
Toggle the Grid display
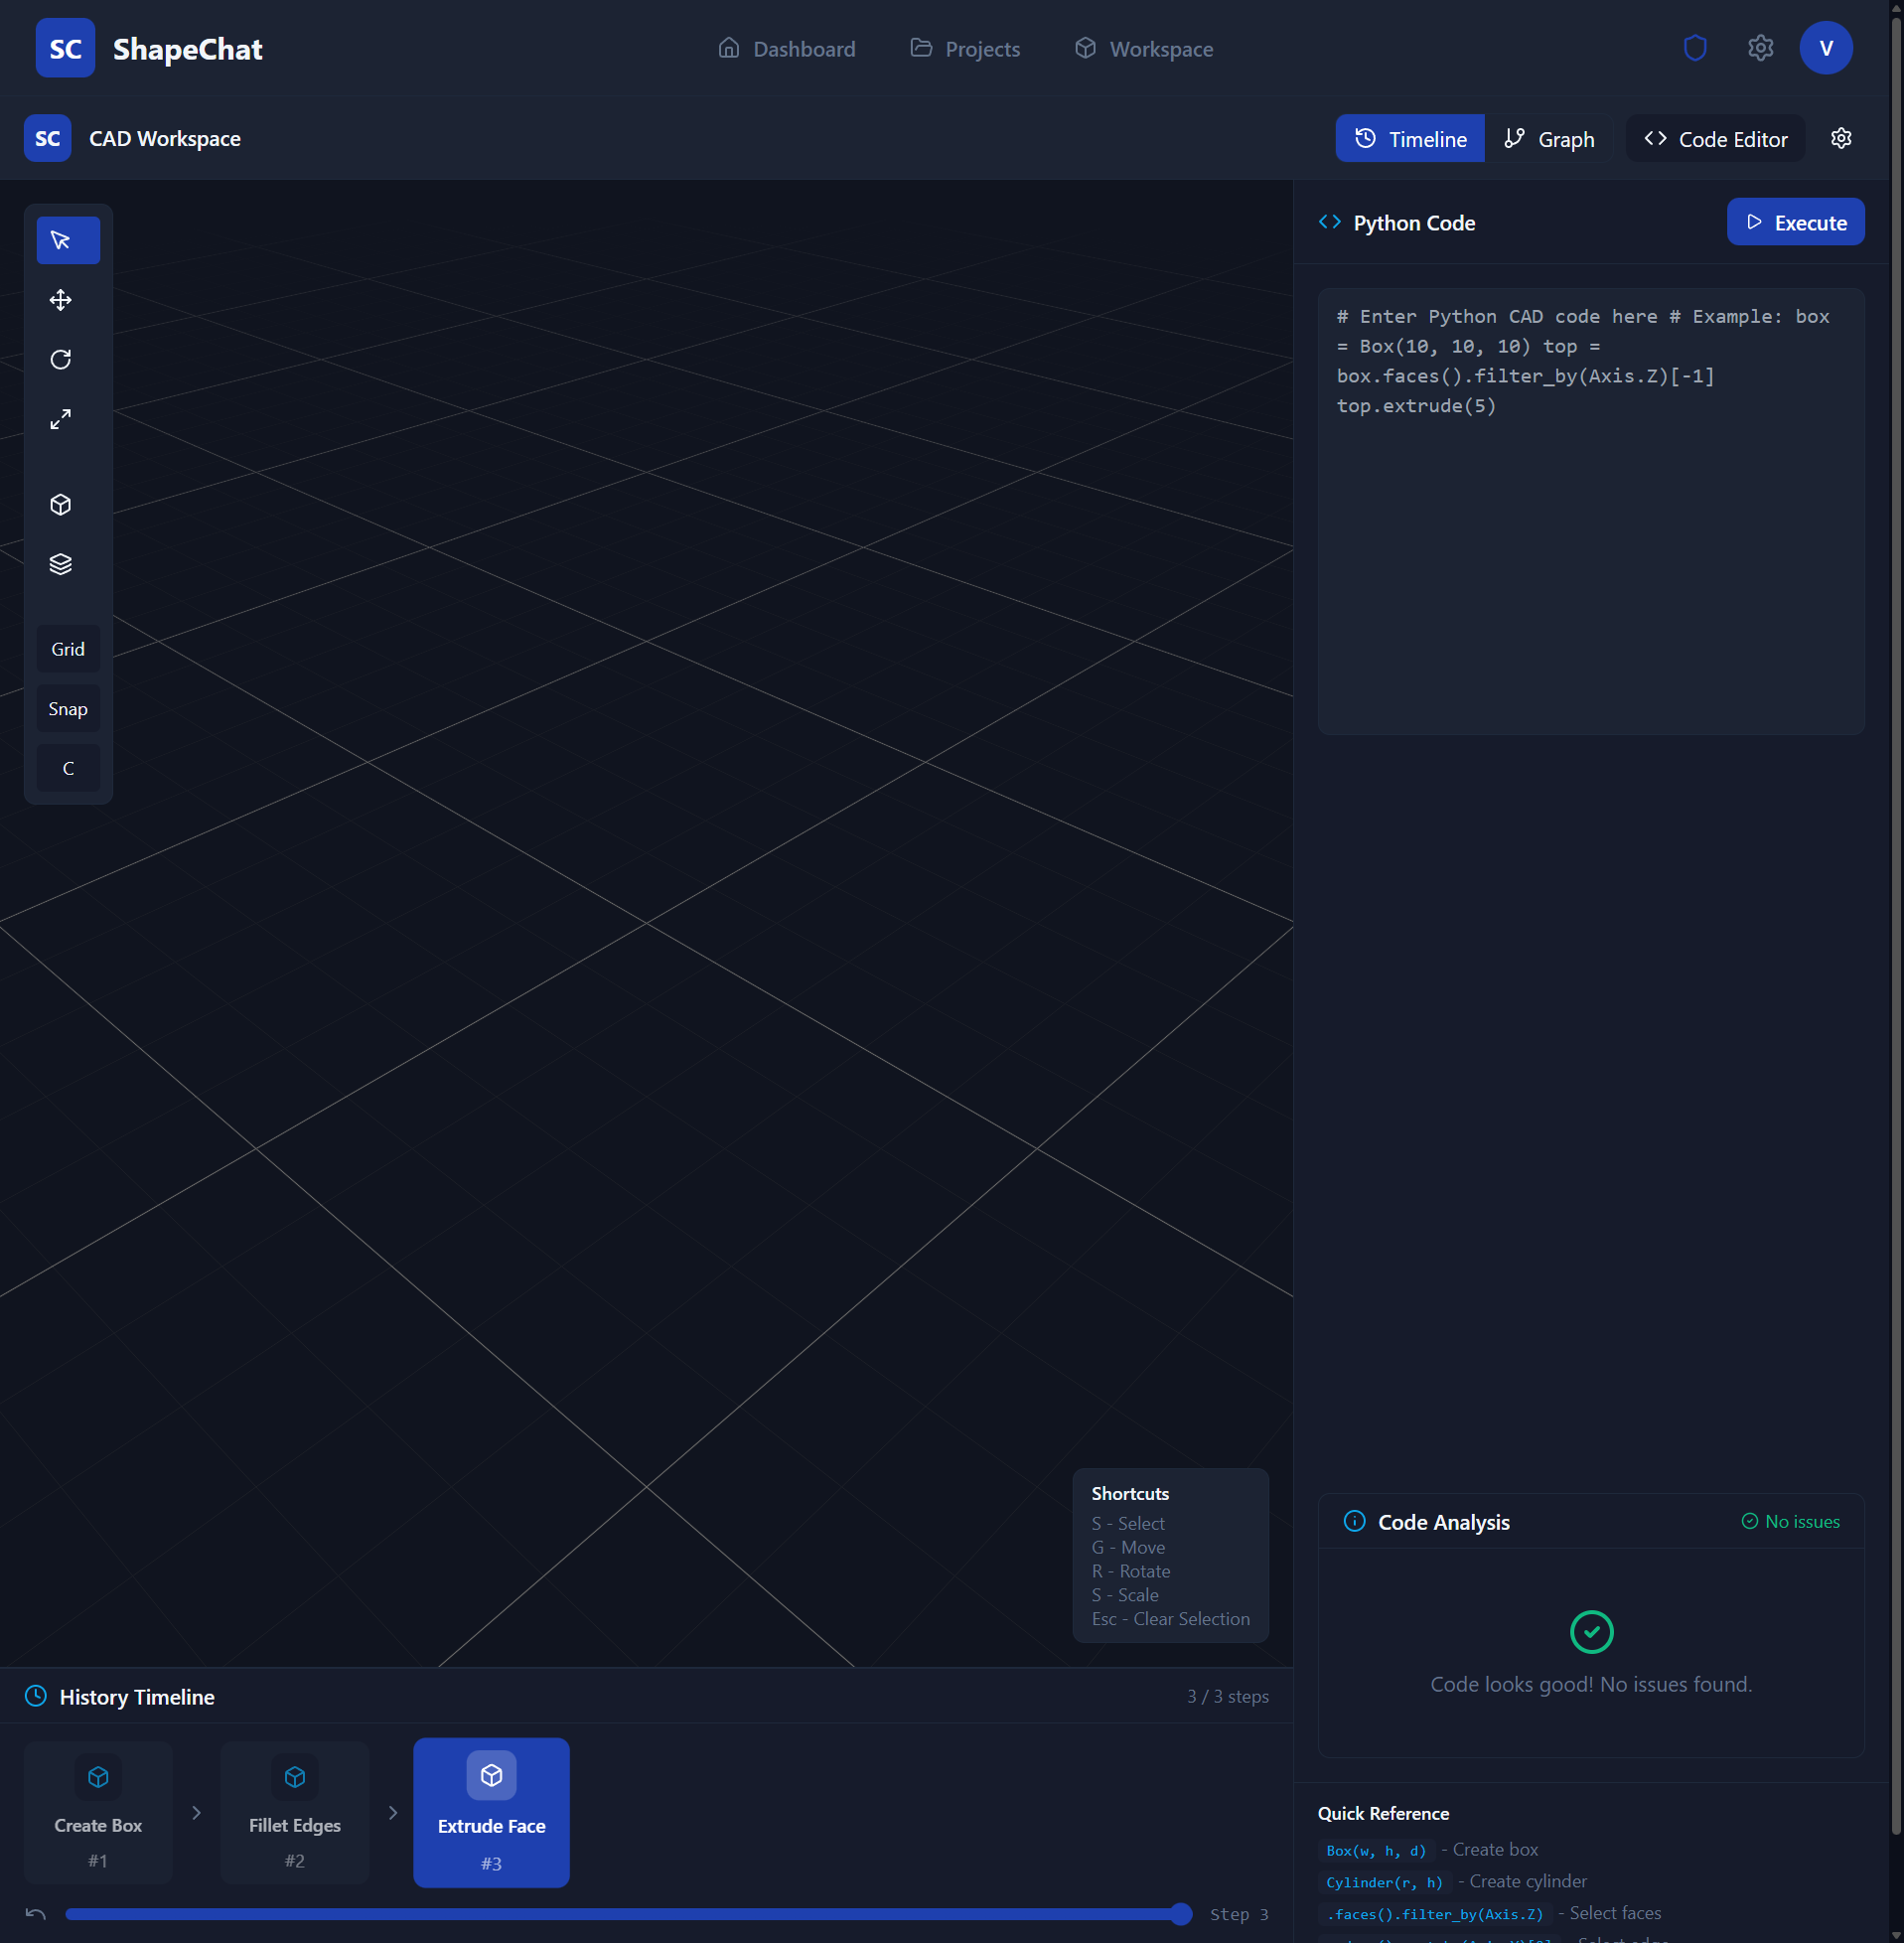(67, 648)
